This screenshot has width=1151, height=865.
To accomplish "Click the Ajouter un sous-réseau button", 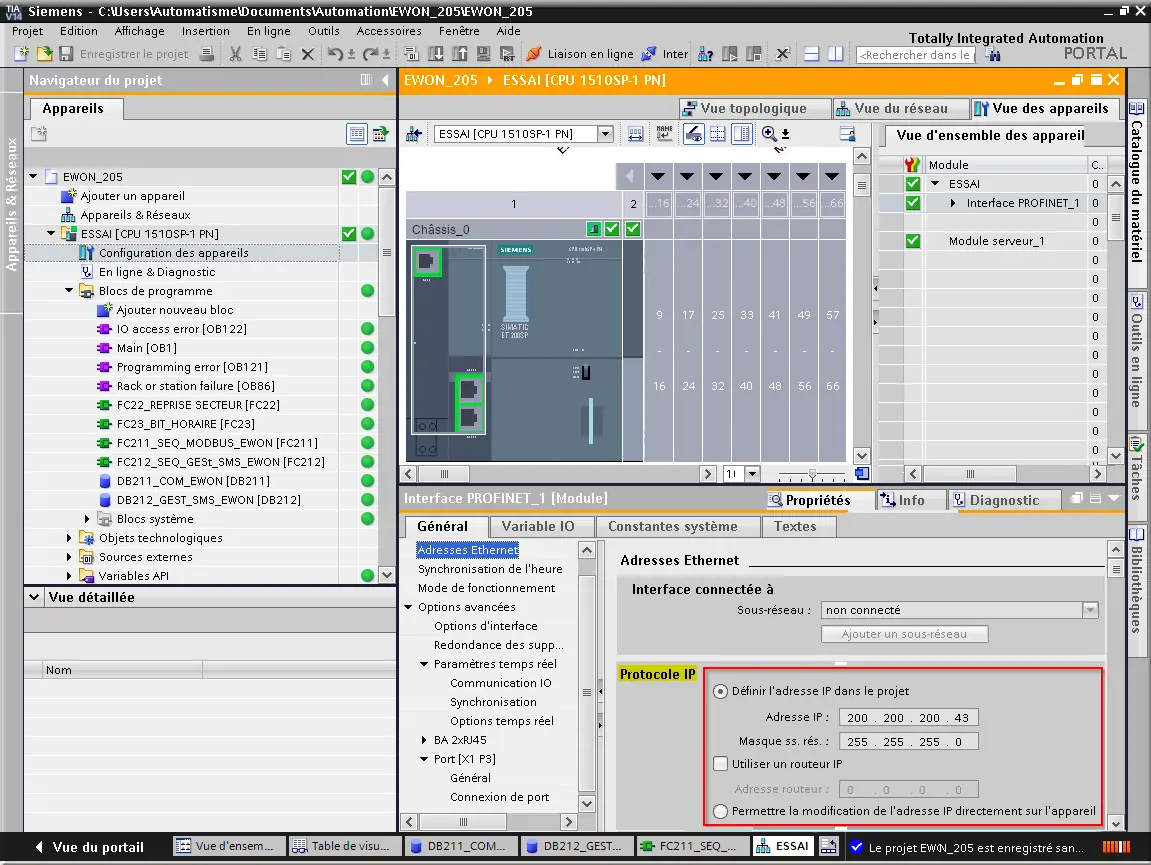I will point(904,634).
